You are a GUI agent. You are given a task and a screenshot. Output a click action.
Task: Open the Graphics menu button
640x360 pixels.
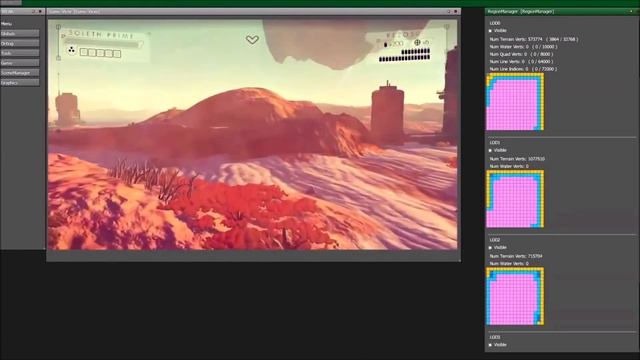coord(20,82)
